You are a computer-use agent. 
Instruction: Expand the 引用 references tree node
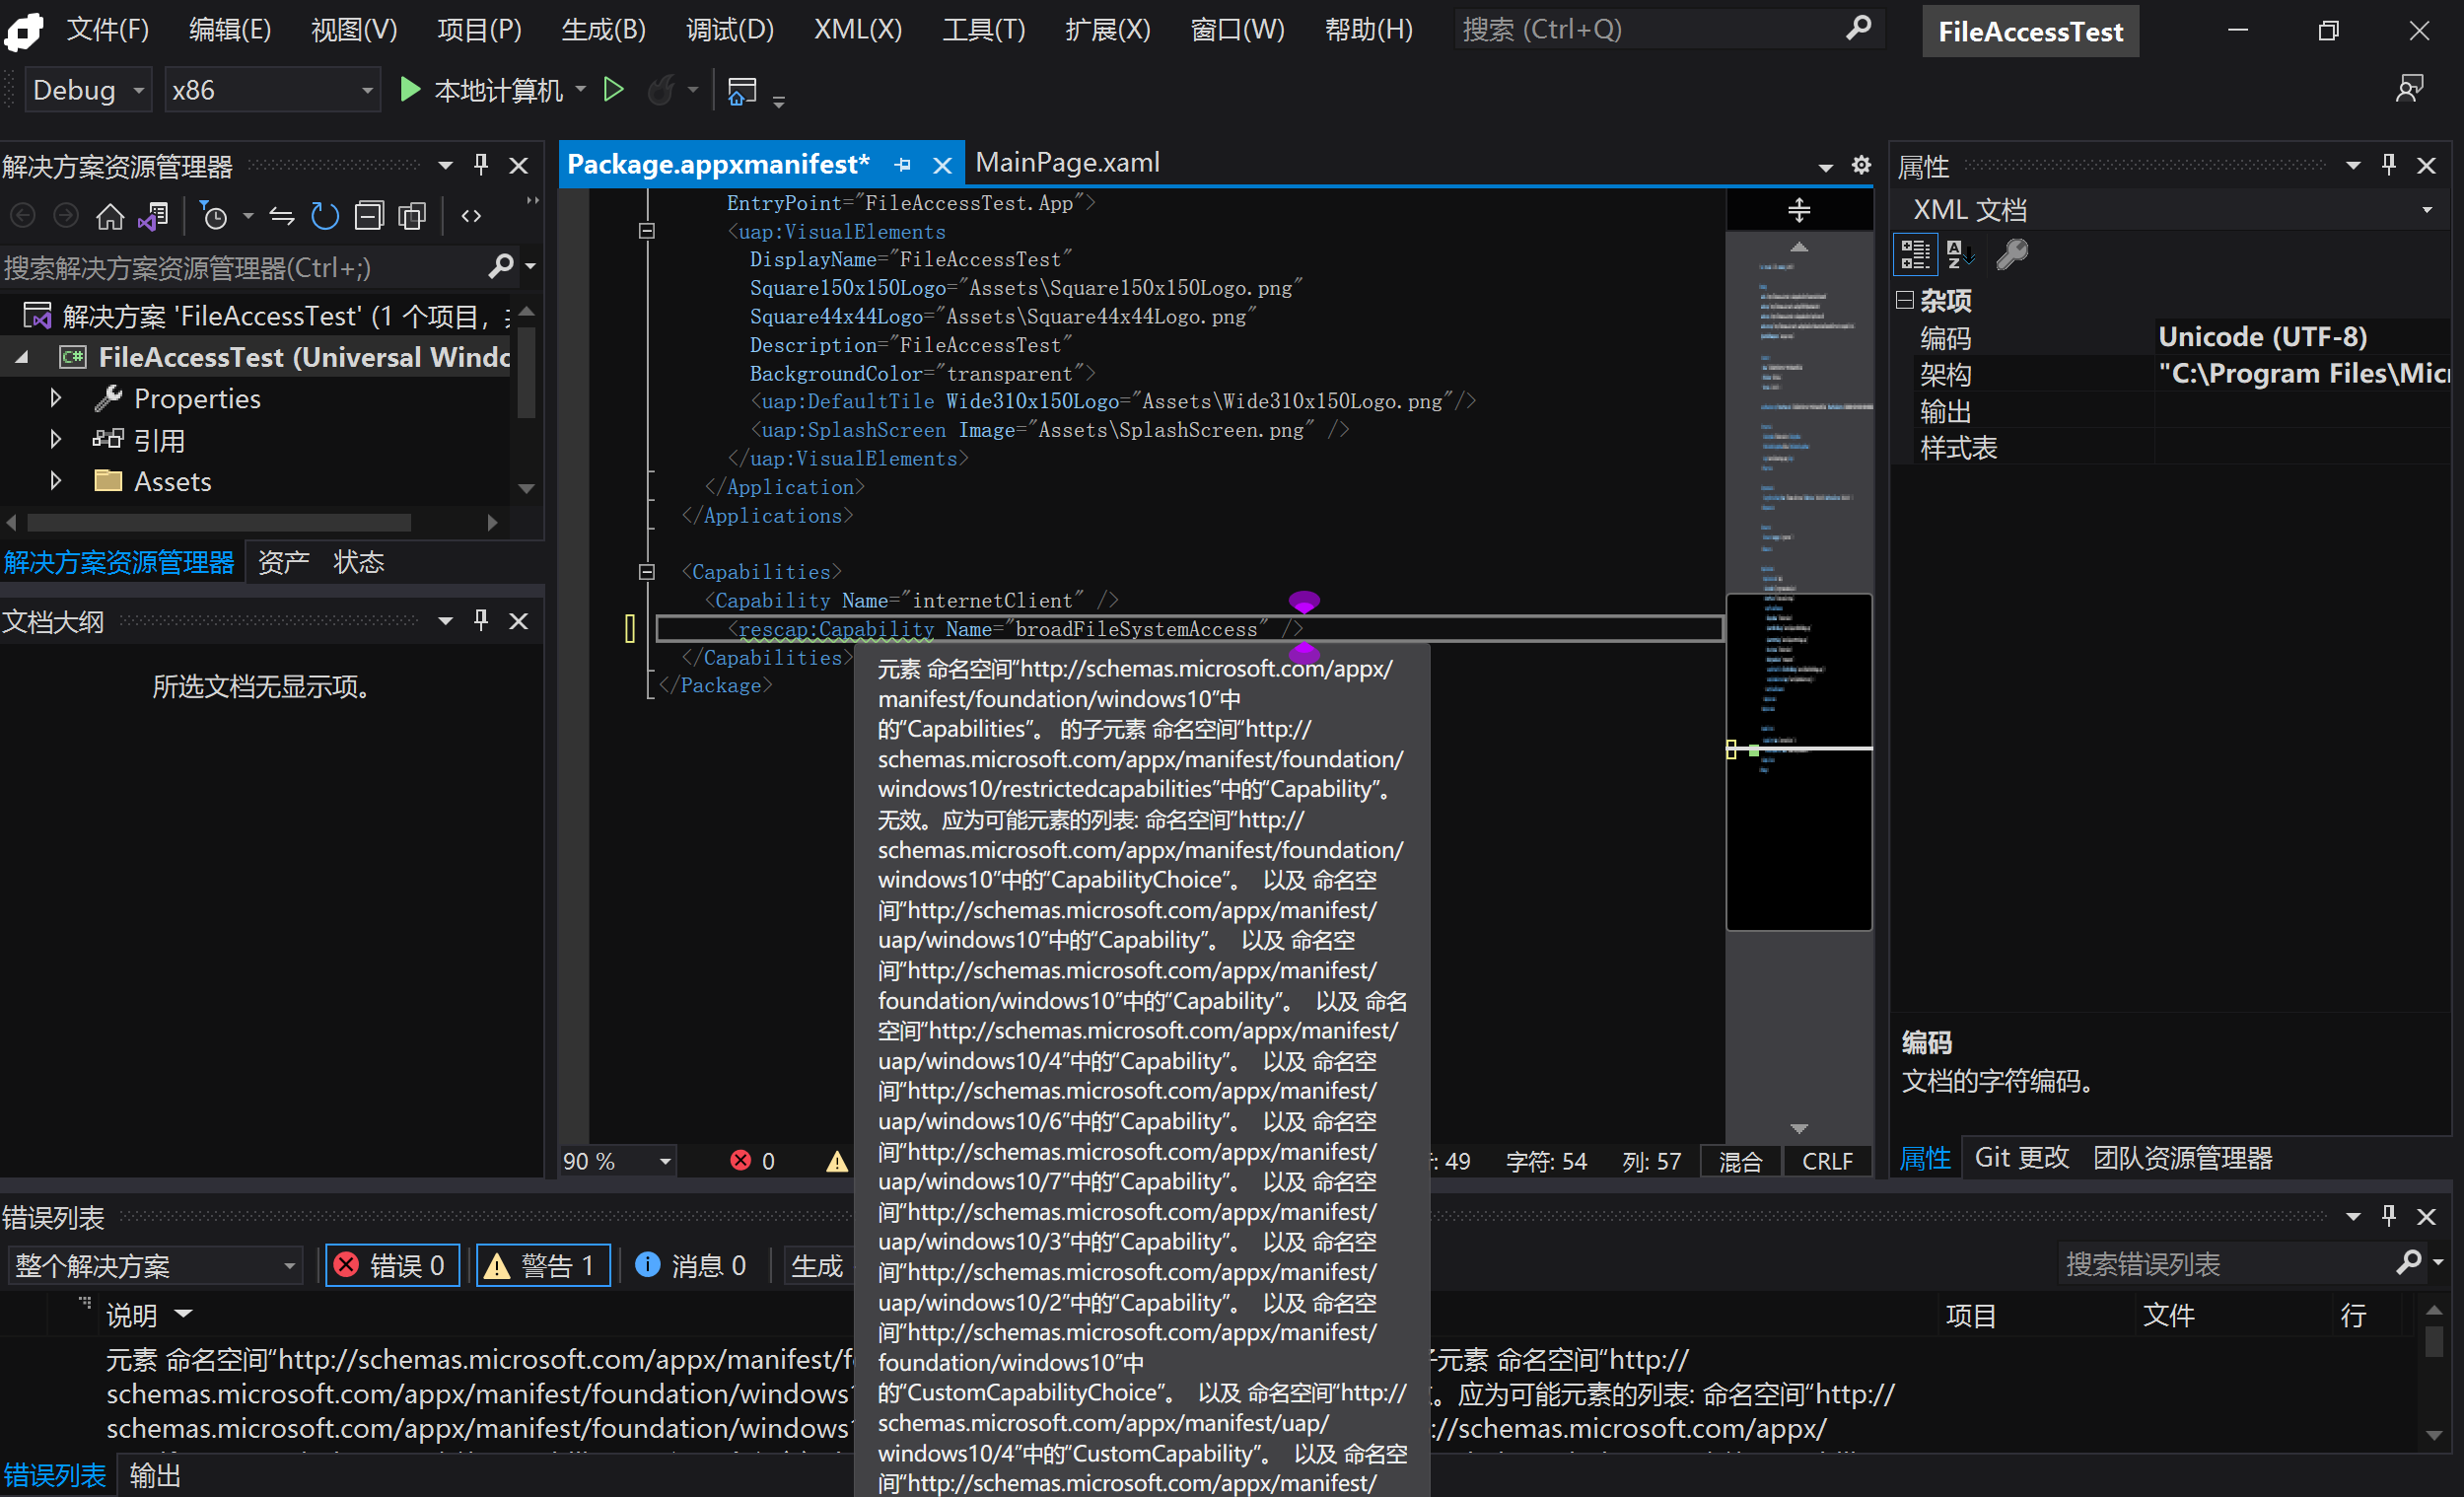pos(55,440)
